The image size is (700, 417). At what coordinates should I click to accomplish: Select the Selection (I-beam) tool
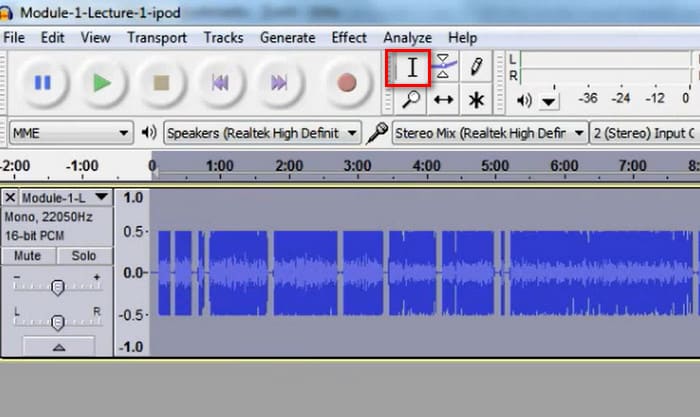point(411,68)
